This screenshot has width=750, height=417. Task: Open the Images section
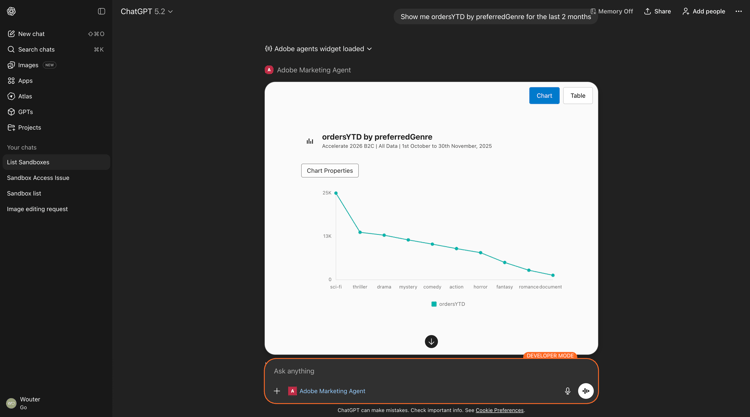[56, 65]
